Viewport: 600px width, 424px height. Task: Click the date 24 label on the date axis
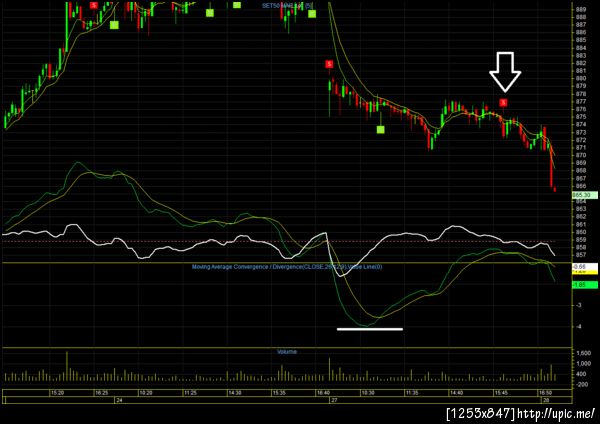119,400
